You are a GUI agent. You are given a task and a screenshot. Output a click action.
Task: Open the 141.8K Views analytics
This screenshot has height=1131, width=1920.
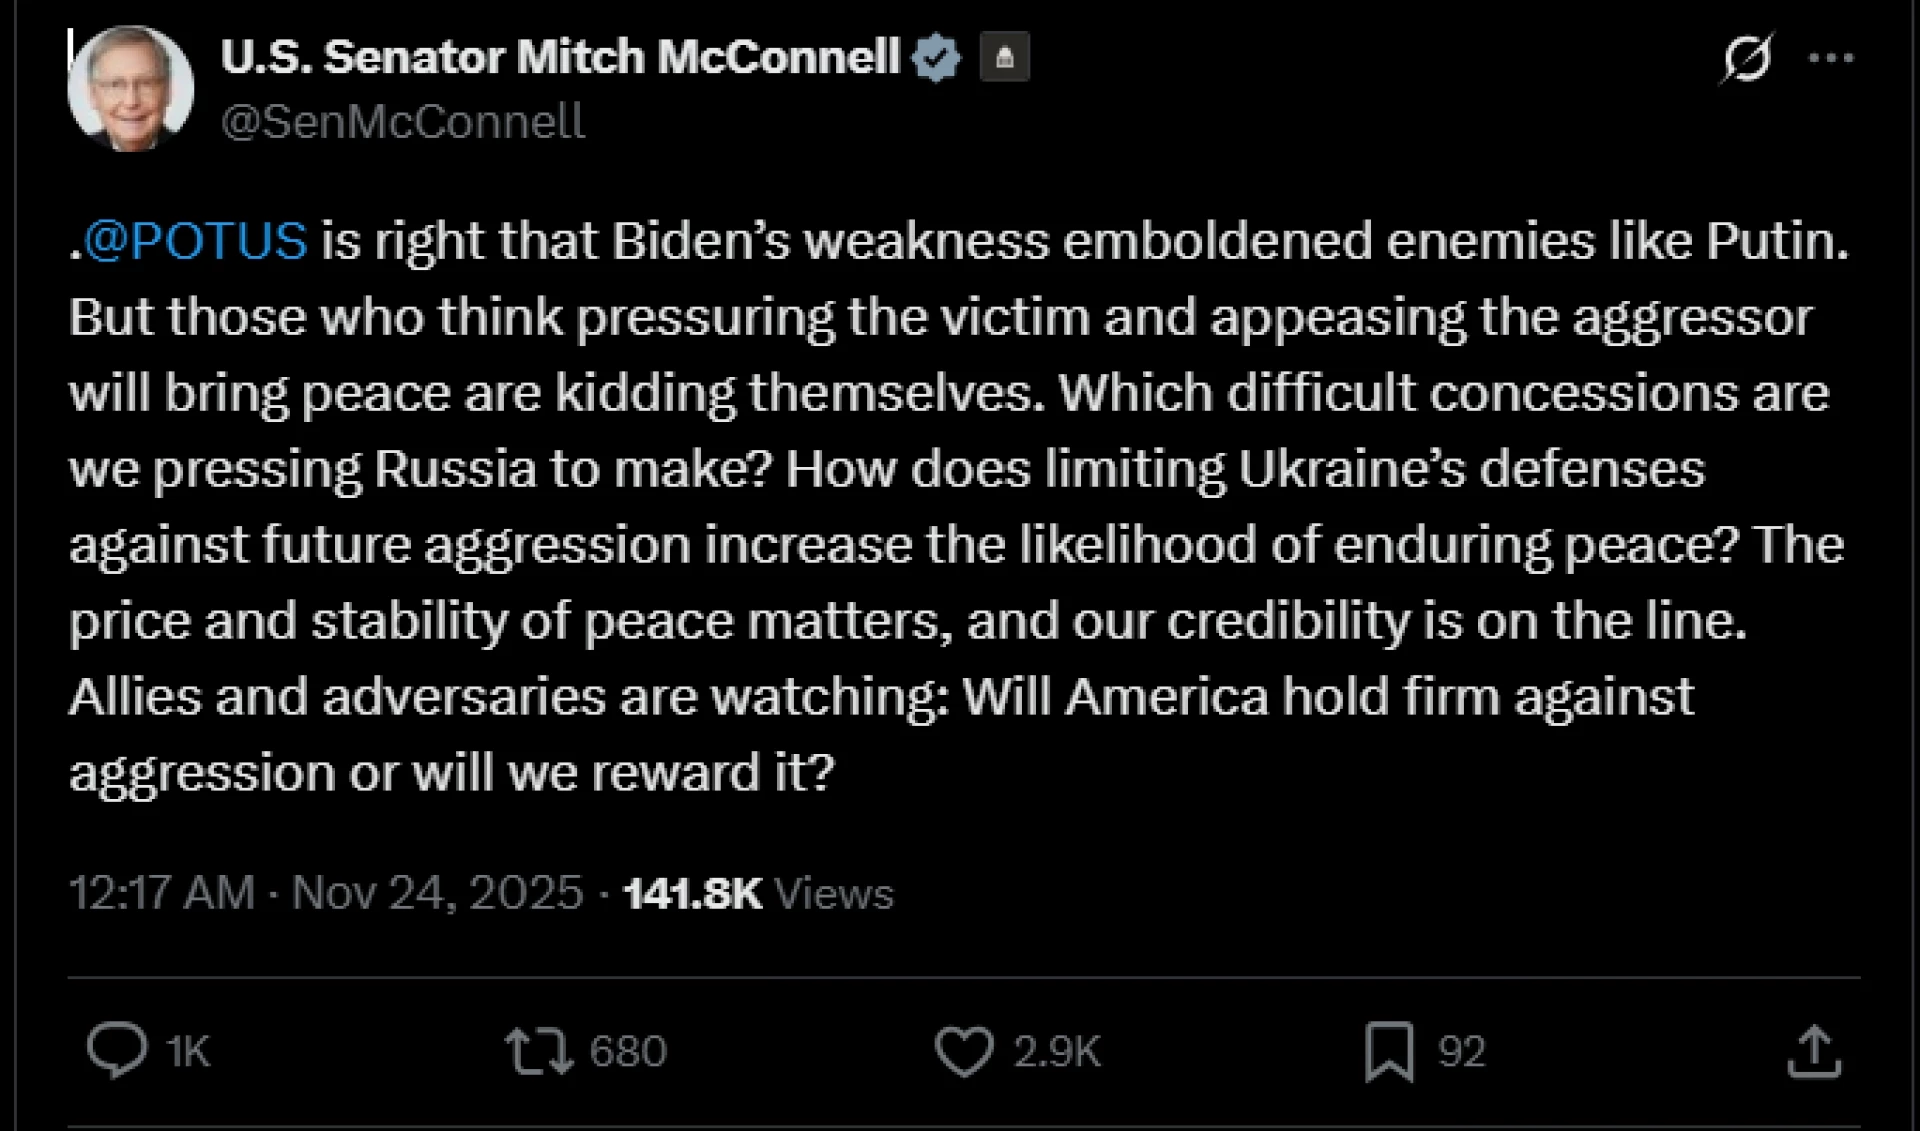pyautogui.click(x=758, y=893)
